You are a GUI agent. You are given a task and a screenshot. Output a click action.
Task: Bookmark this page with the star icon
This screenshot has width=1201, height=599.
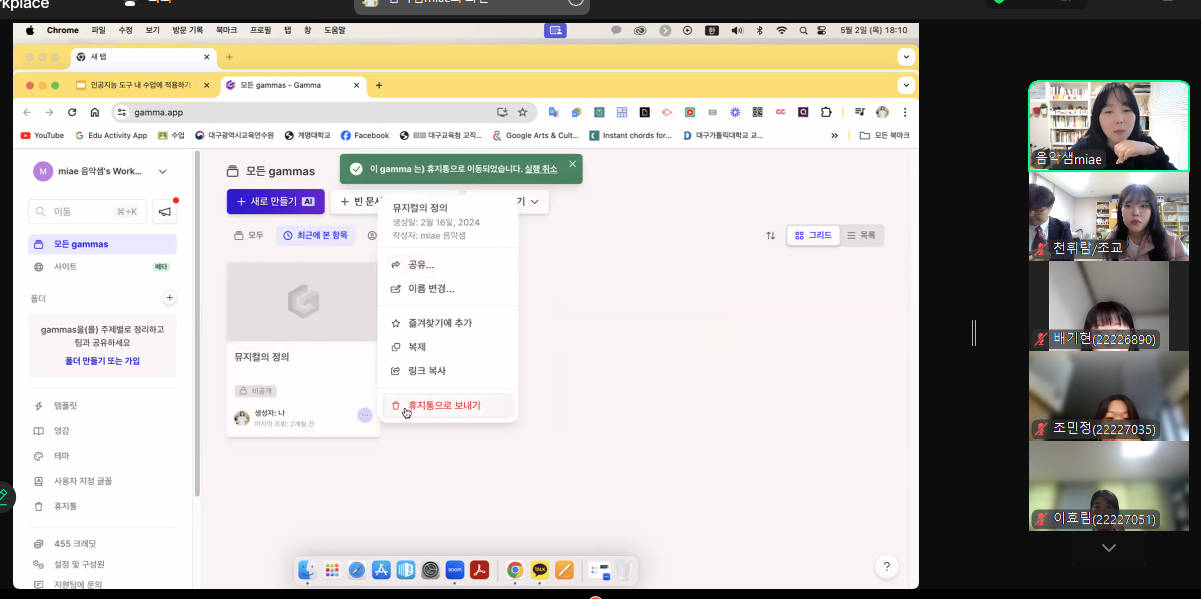tap(522, 112)
